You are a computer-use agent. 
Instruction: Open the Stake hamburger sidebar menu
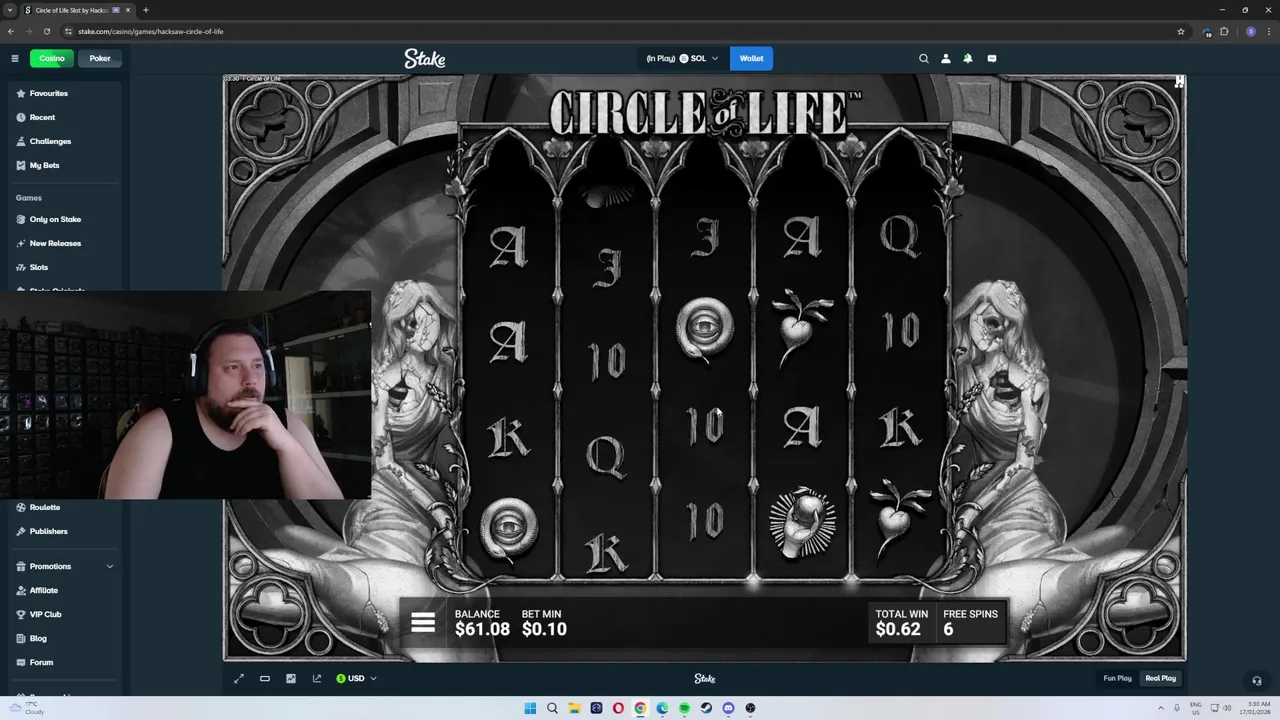pos(15,58)
